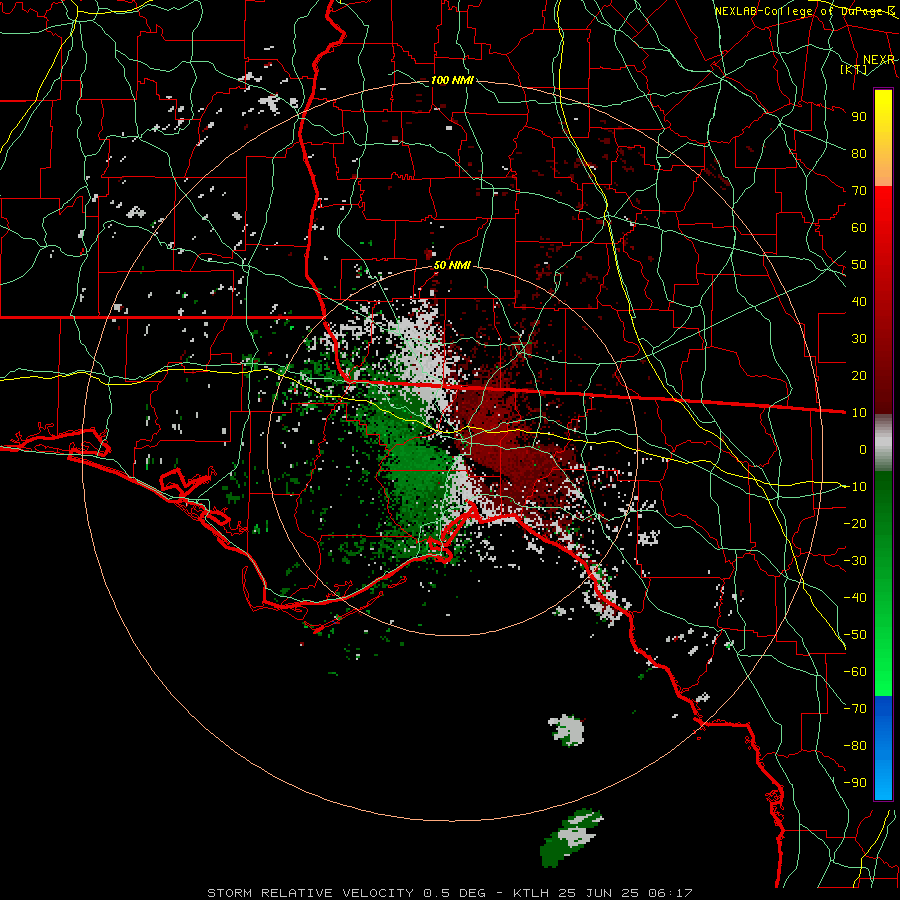
Task: Click the 90 knot label on the color scale
Action: tap(859, 117)
